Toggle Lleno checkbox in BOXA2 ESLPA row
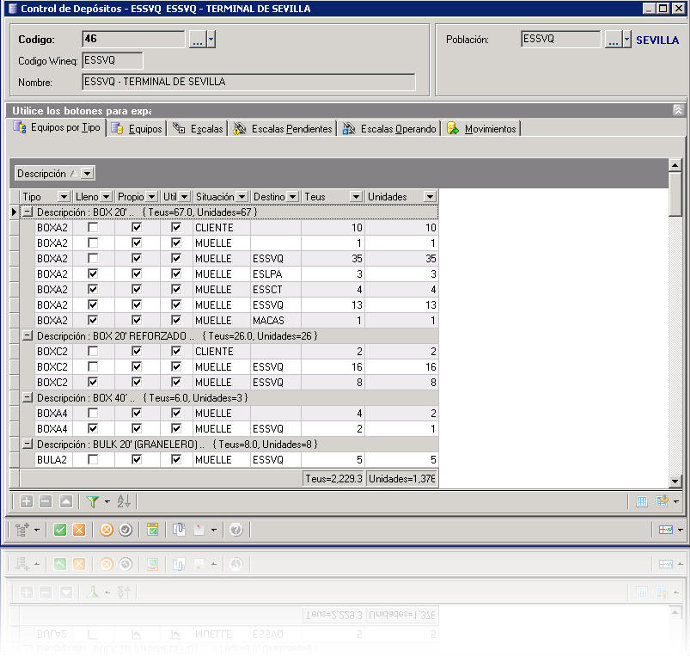 93,274
